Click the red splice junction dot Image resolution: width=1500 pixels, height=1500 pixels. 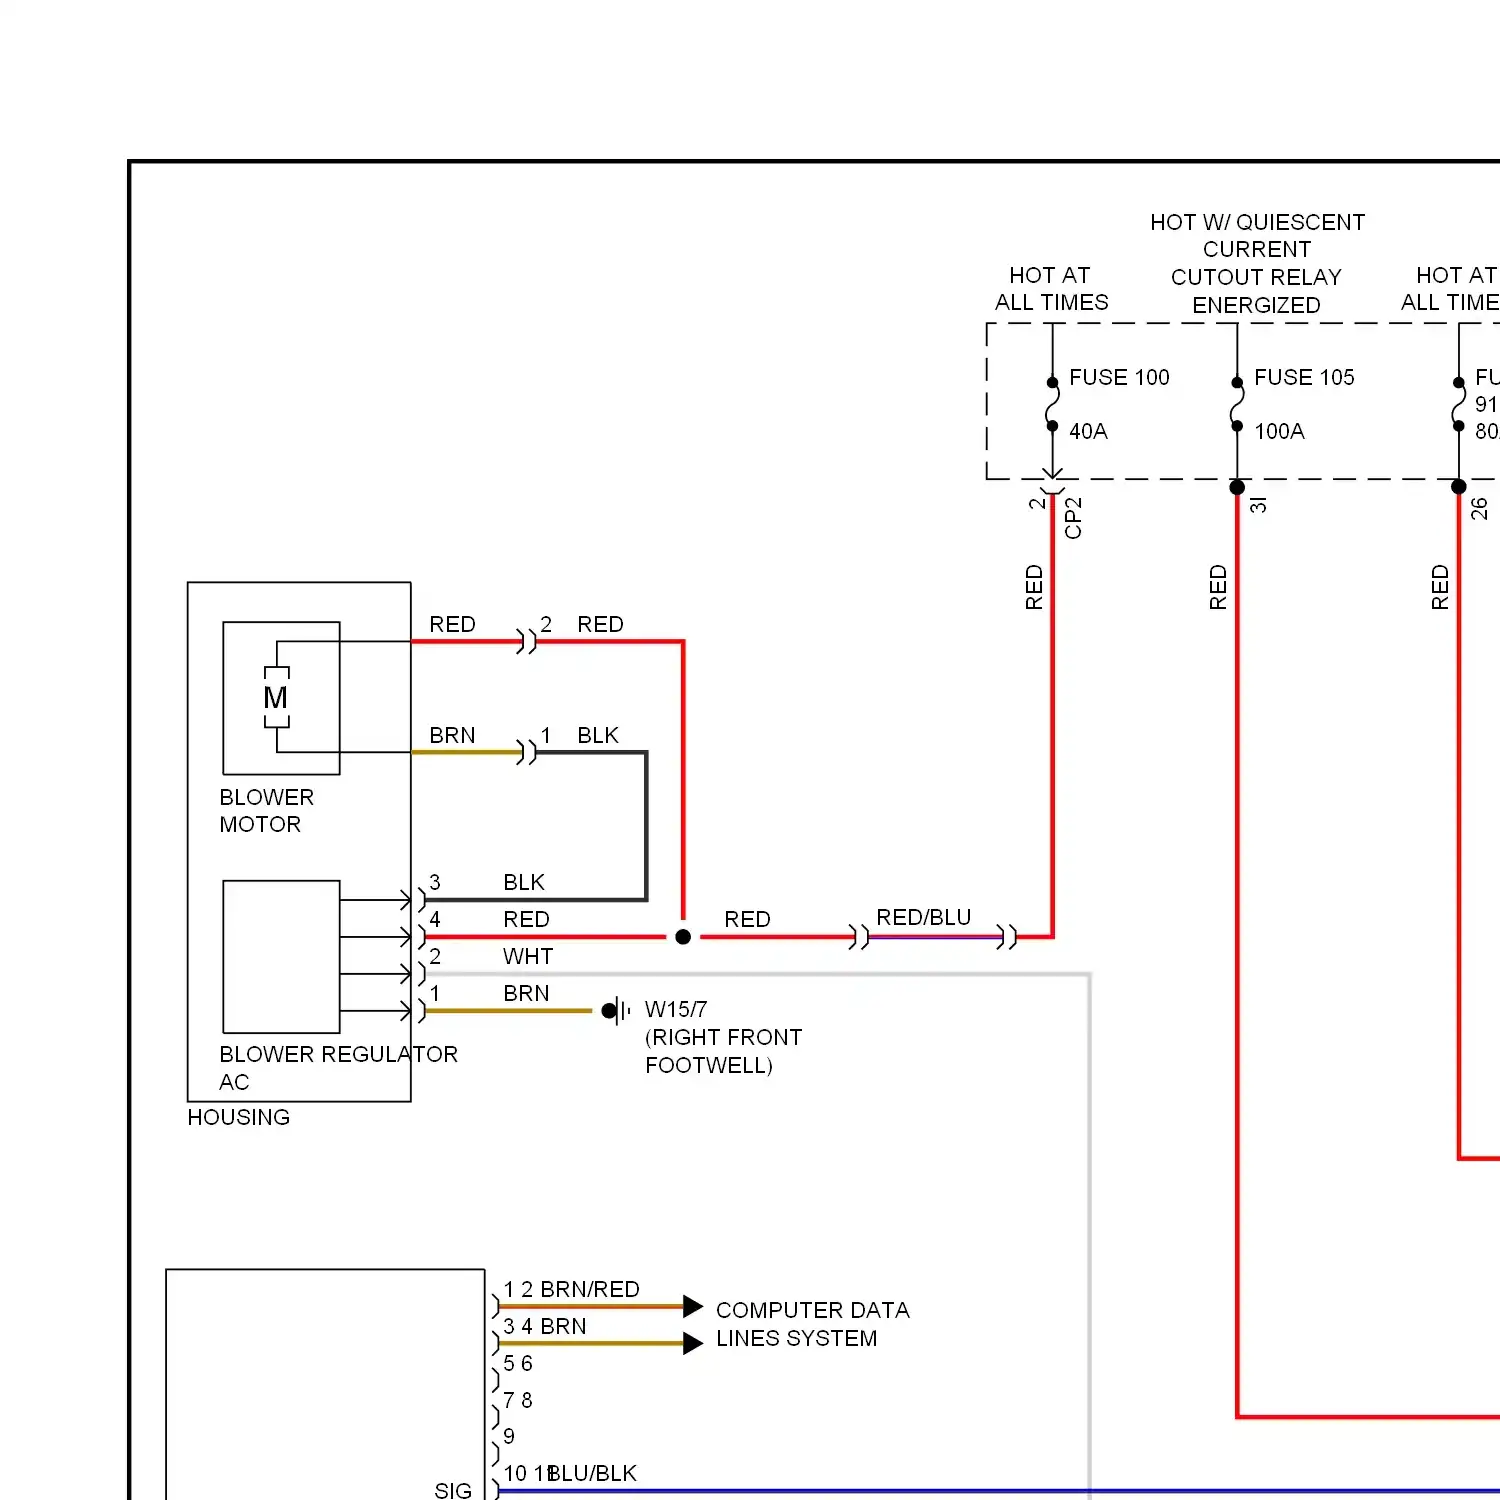click(683, 937)
